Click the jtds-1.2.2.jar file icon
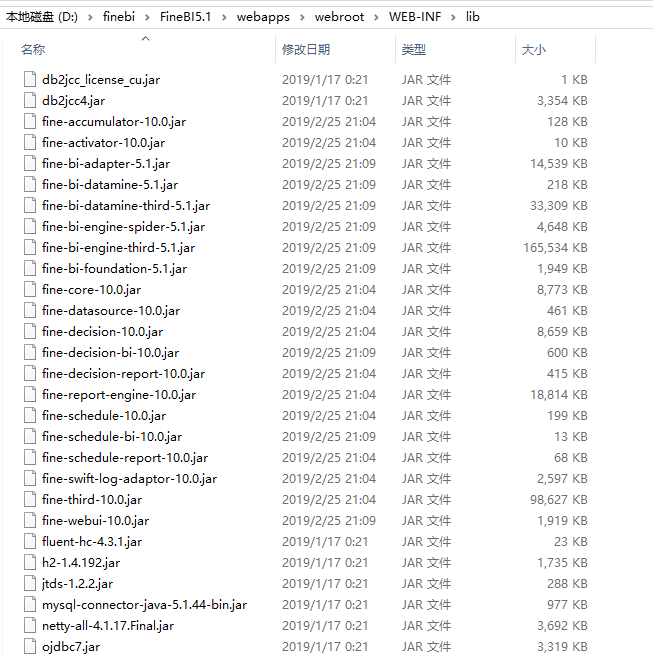Screen dimensions: 653x656 click(x=30, y=583)
